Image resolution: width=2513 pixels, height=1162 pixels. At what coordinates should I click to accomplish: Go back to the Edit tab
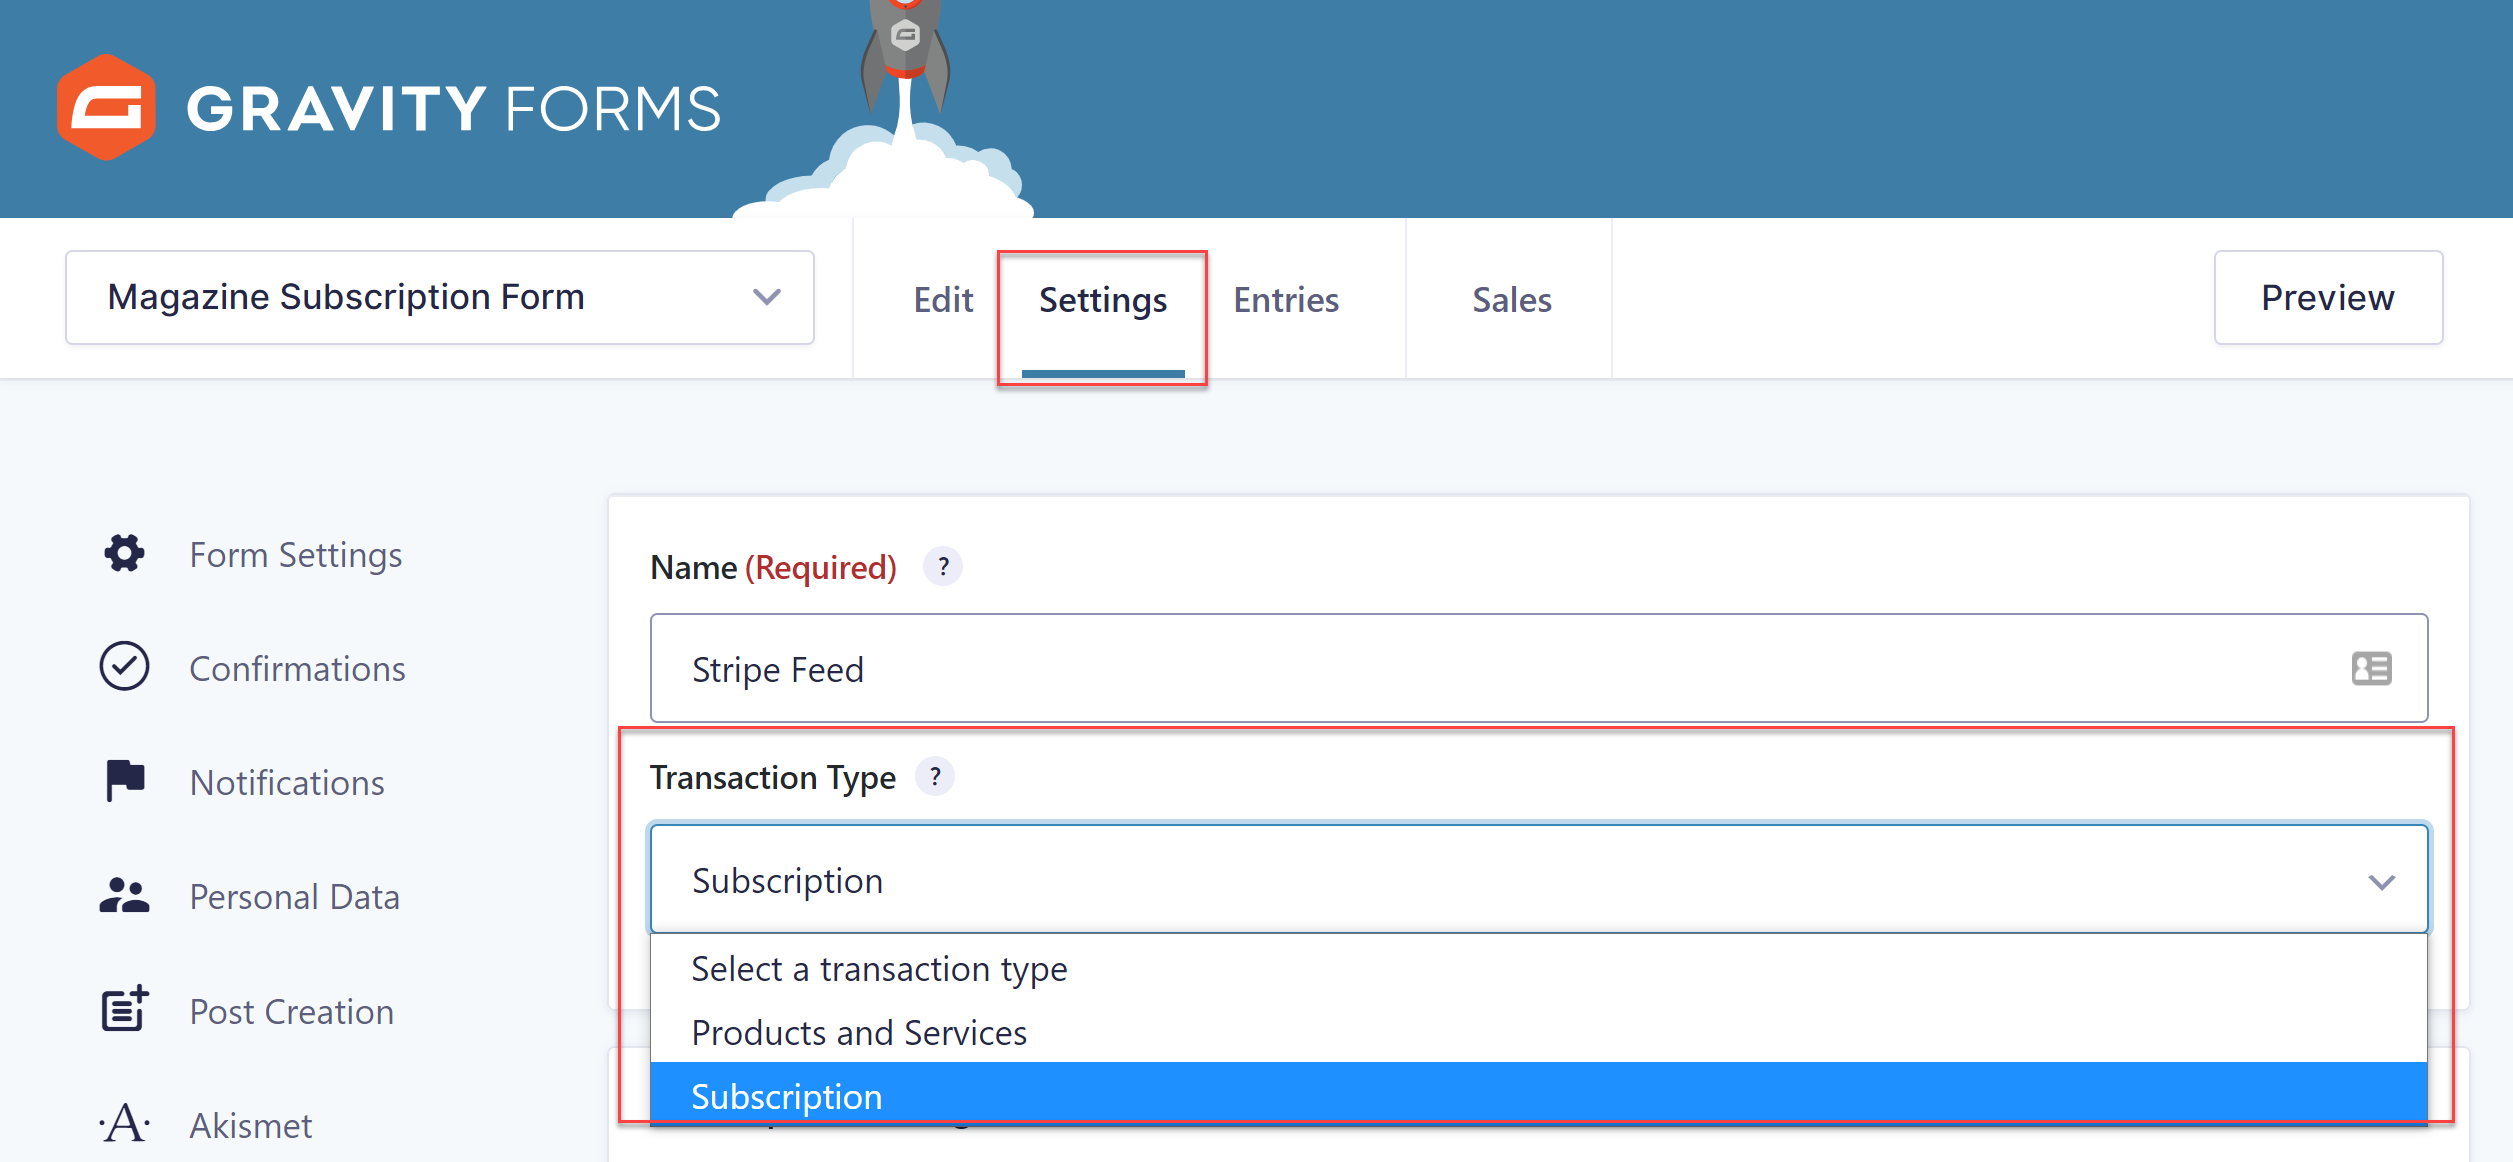941,298
